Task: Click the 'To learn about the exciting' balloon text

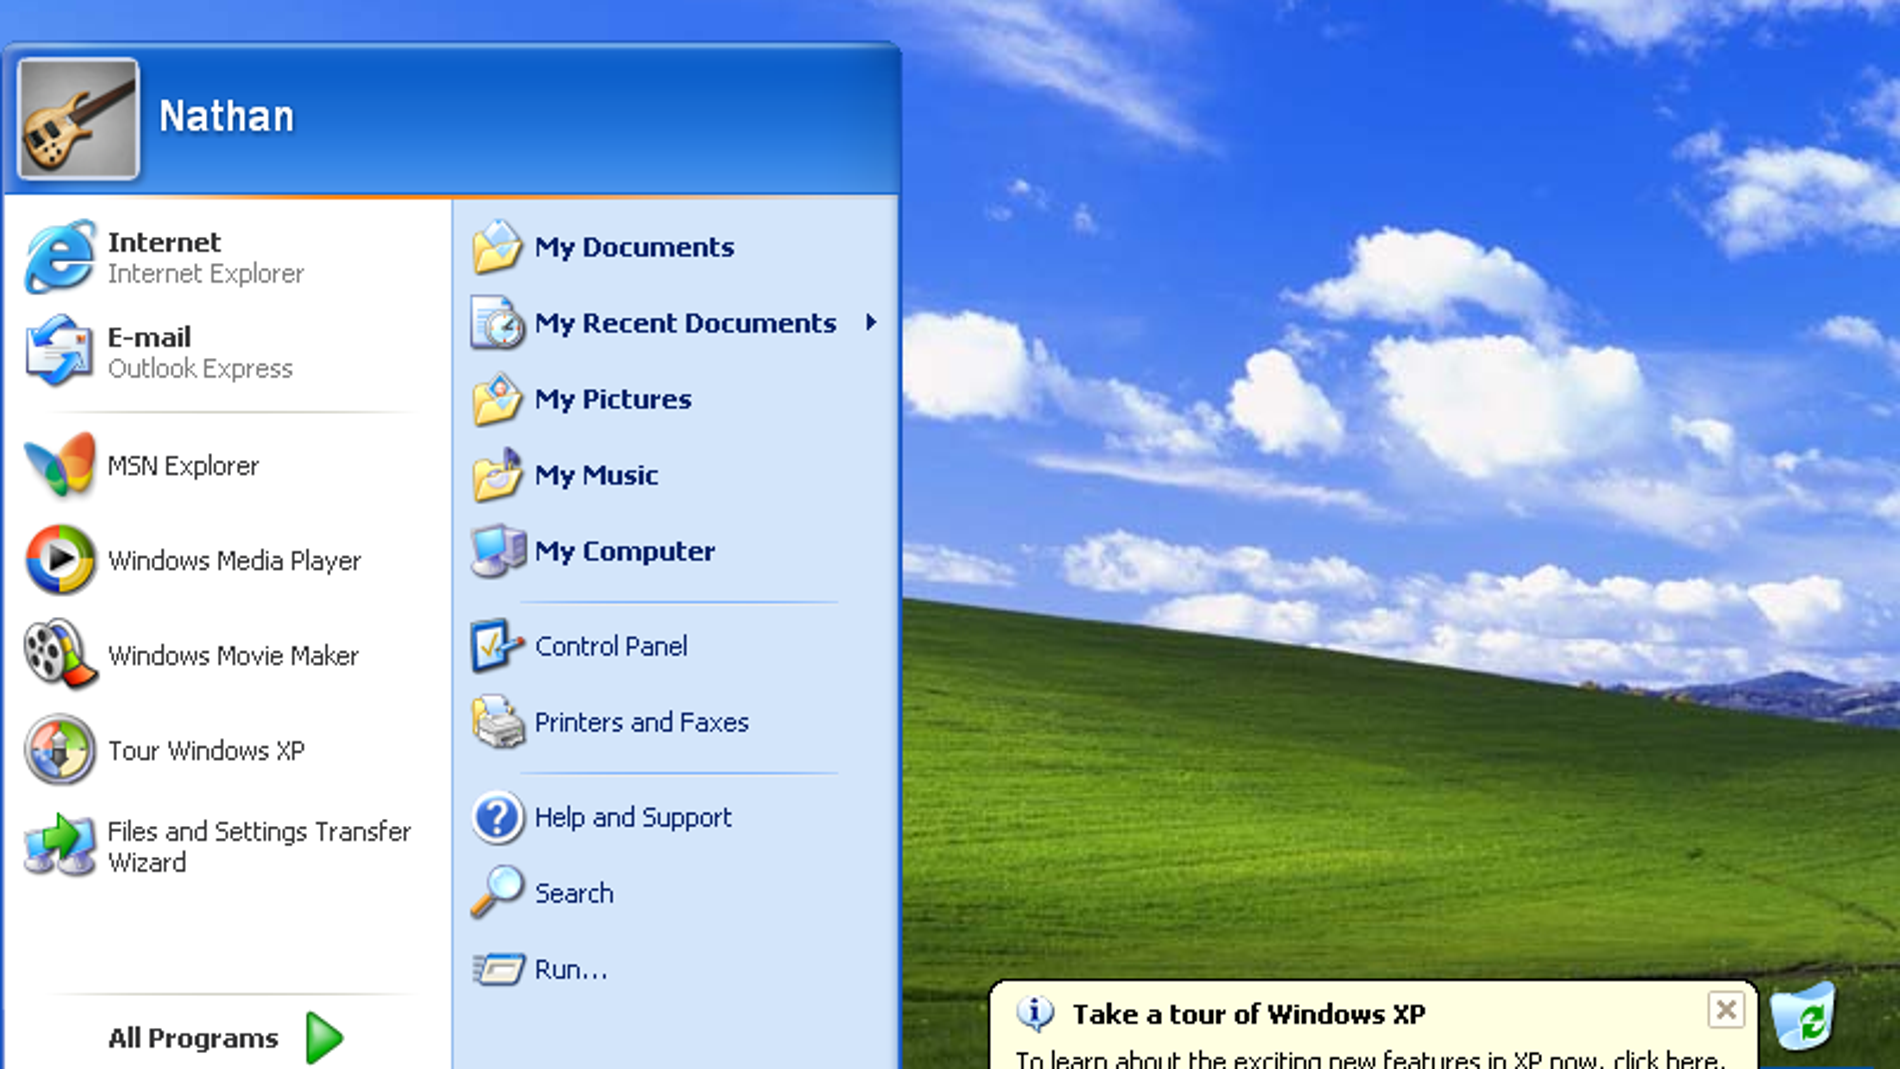Action: [x=1370, y=1059]
